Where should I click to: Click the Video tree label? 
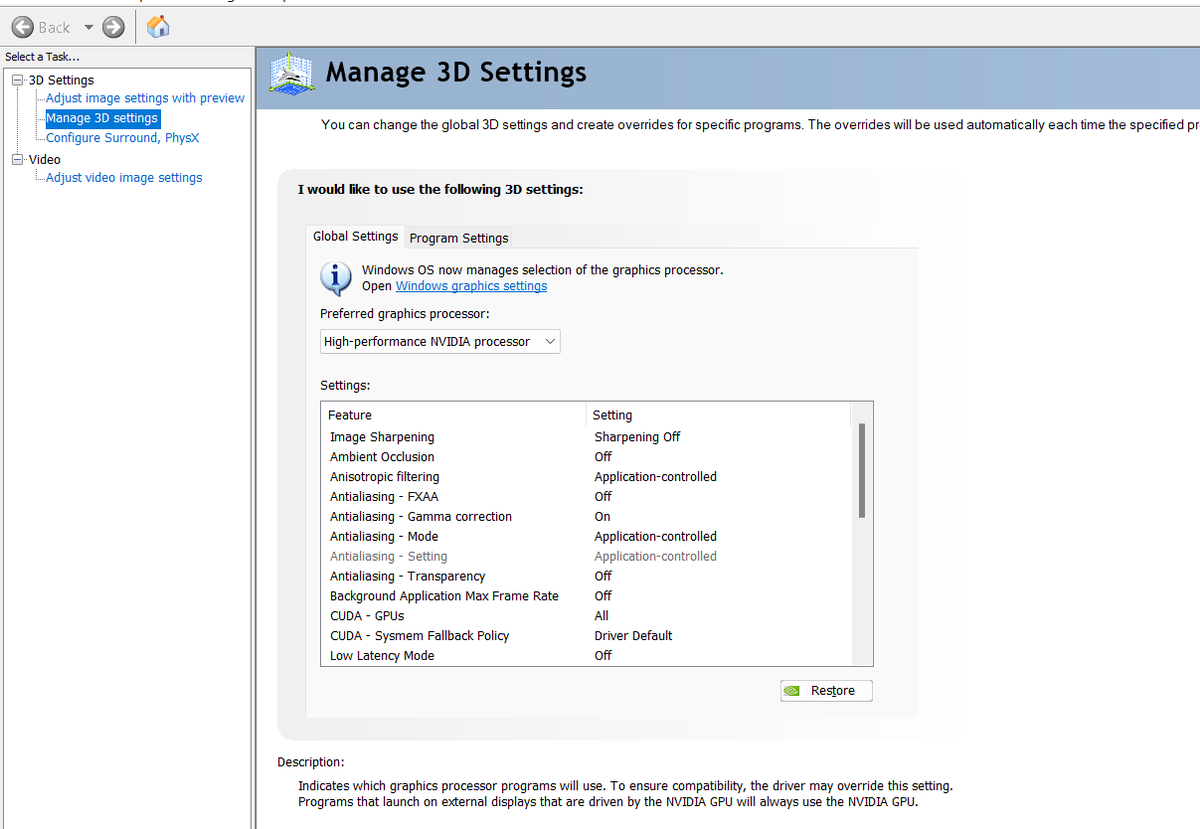pos(44,160)
